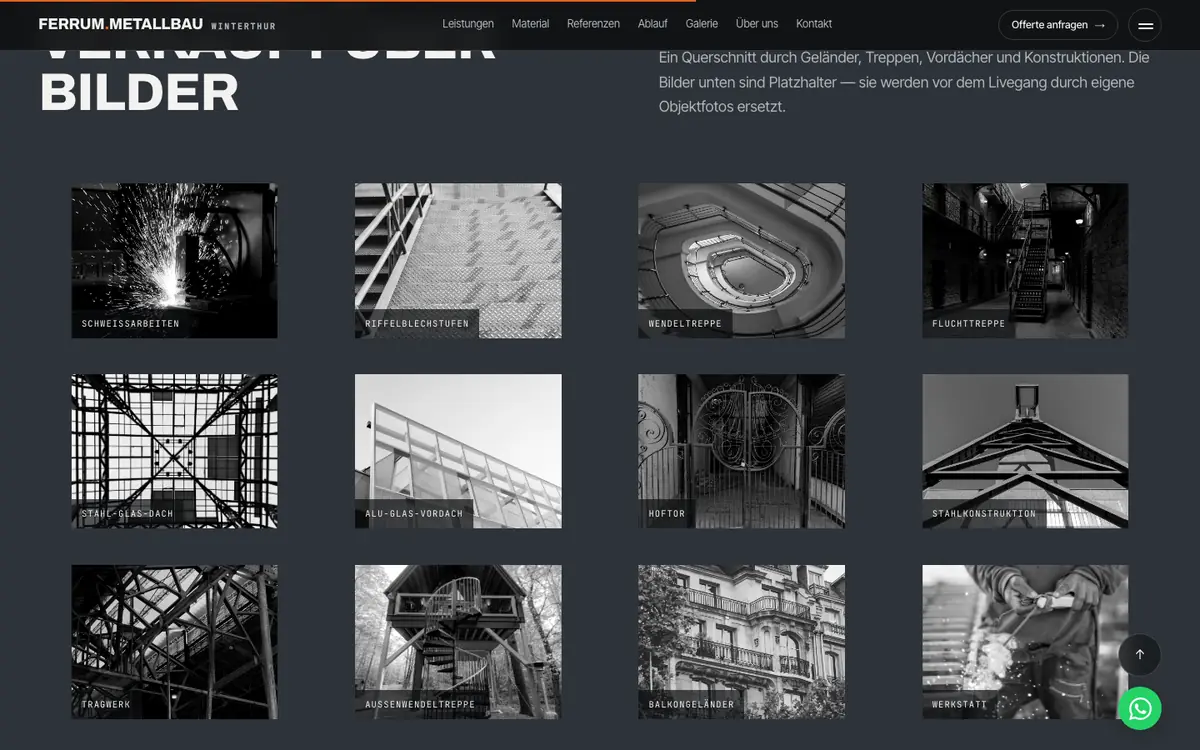Image resolution: width=1200 pixels, height=750 pixels.
Task: Select the Fluchttreppe gallery image
Action: coord(1025,261)
